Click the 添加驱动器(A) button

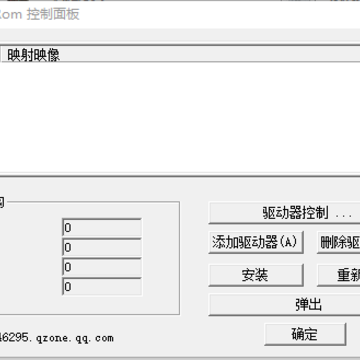(x=256, y=242)
